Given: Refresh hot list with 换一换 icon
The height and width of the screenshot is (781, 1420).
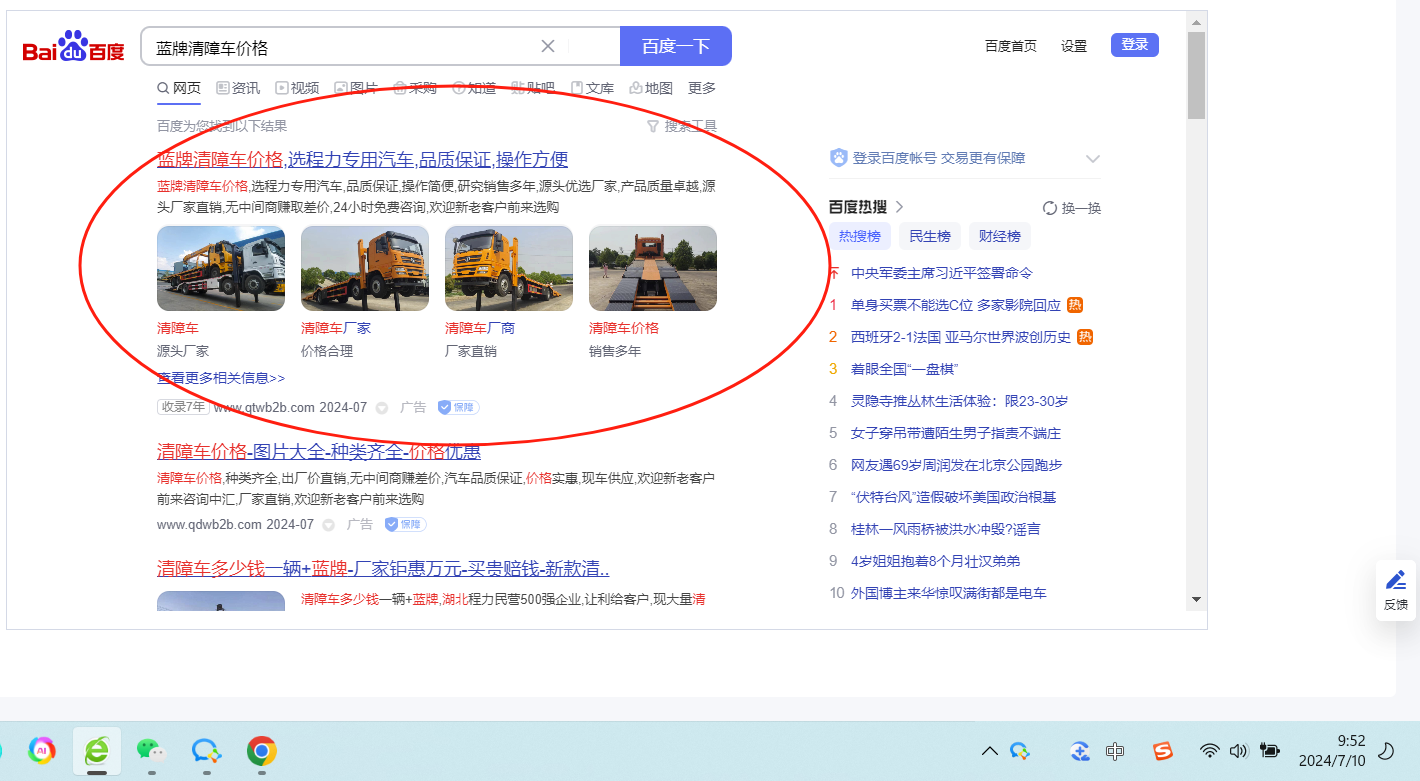Looking at the screenshot, I should point(1050,208).
